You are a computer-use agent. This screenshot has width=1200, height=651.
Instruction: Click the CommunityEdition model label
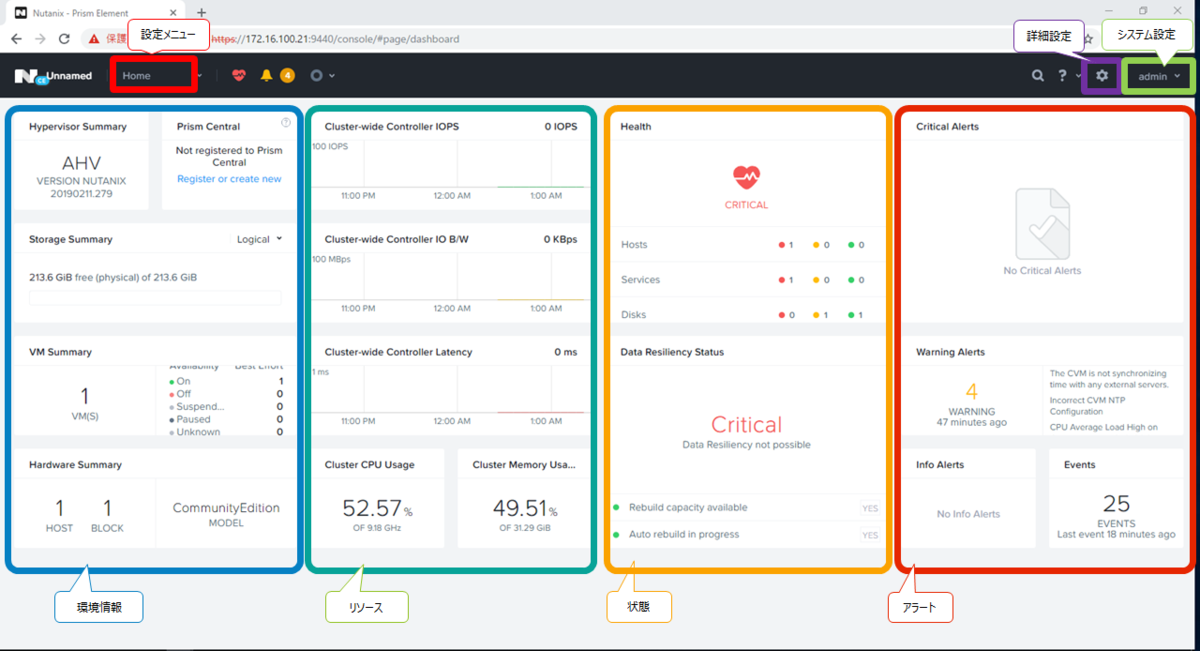226,508
